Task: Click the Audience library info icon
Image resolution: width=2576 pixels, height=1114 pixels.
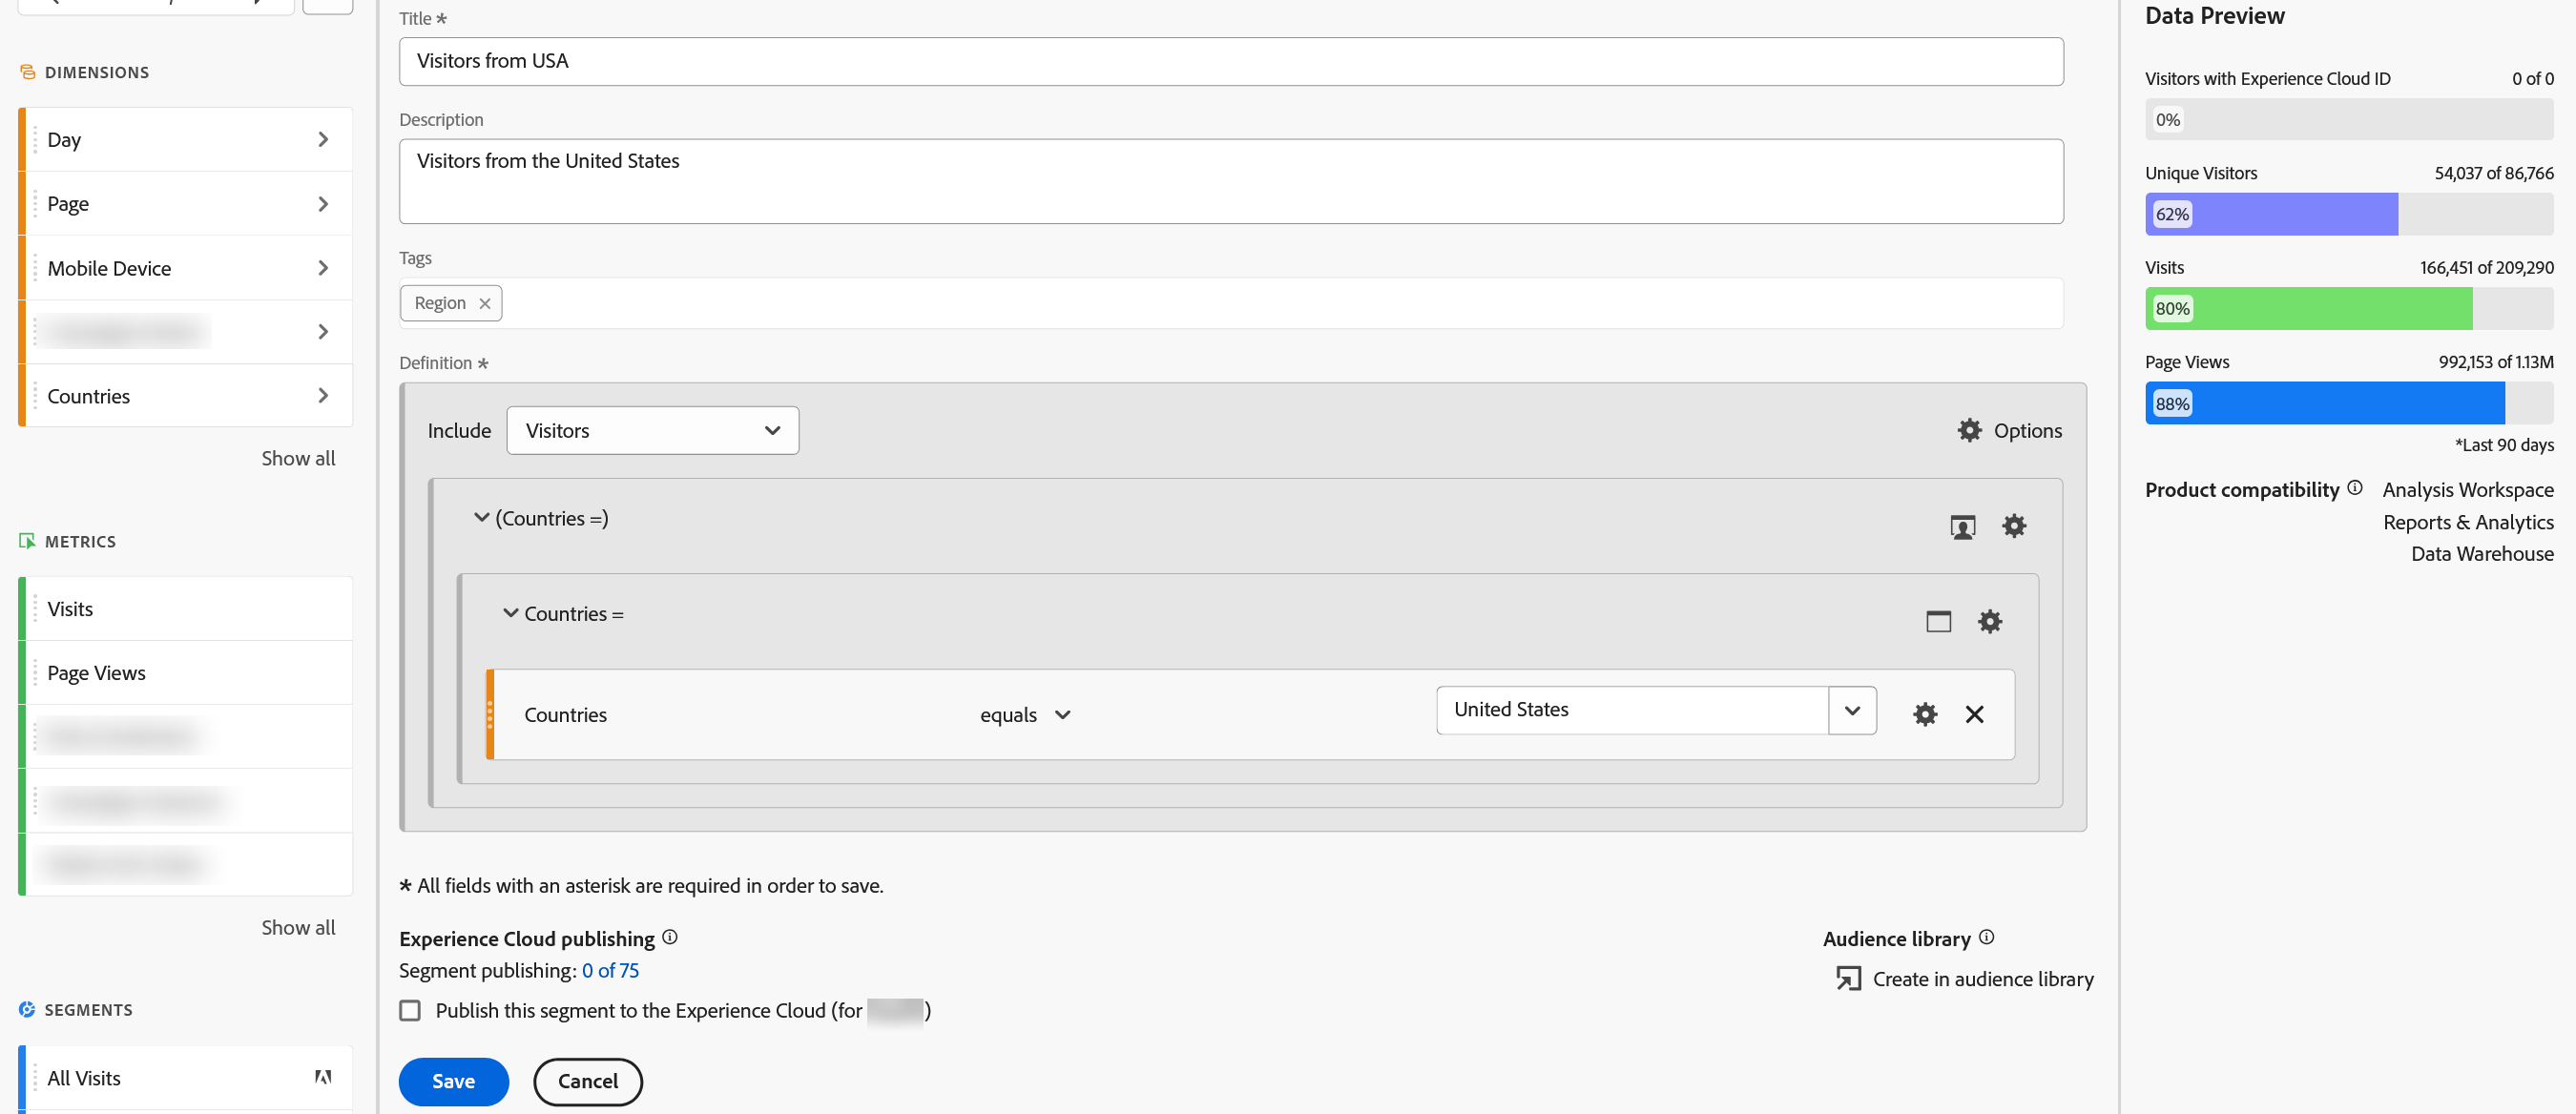Action: (x=1985, y=937)
